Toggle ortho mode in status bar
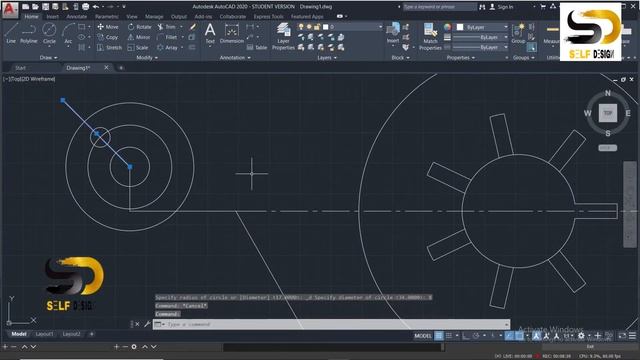 [x=466, y=336]
